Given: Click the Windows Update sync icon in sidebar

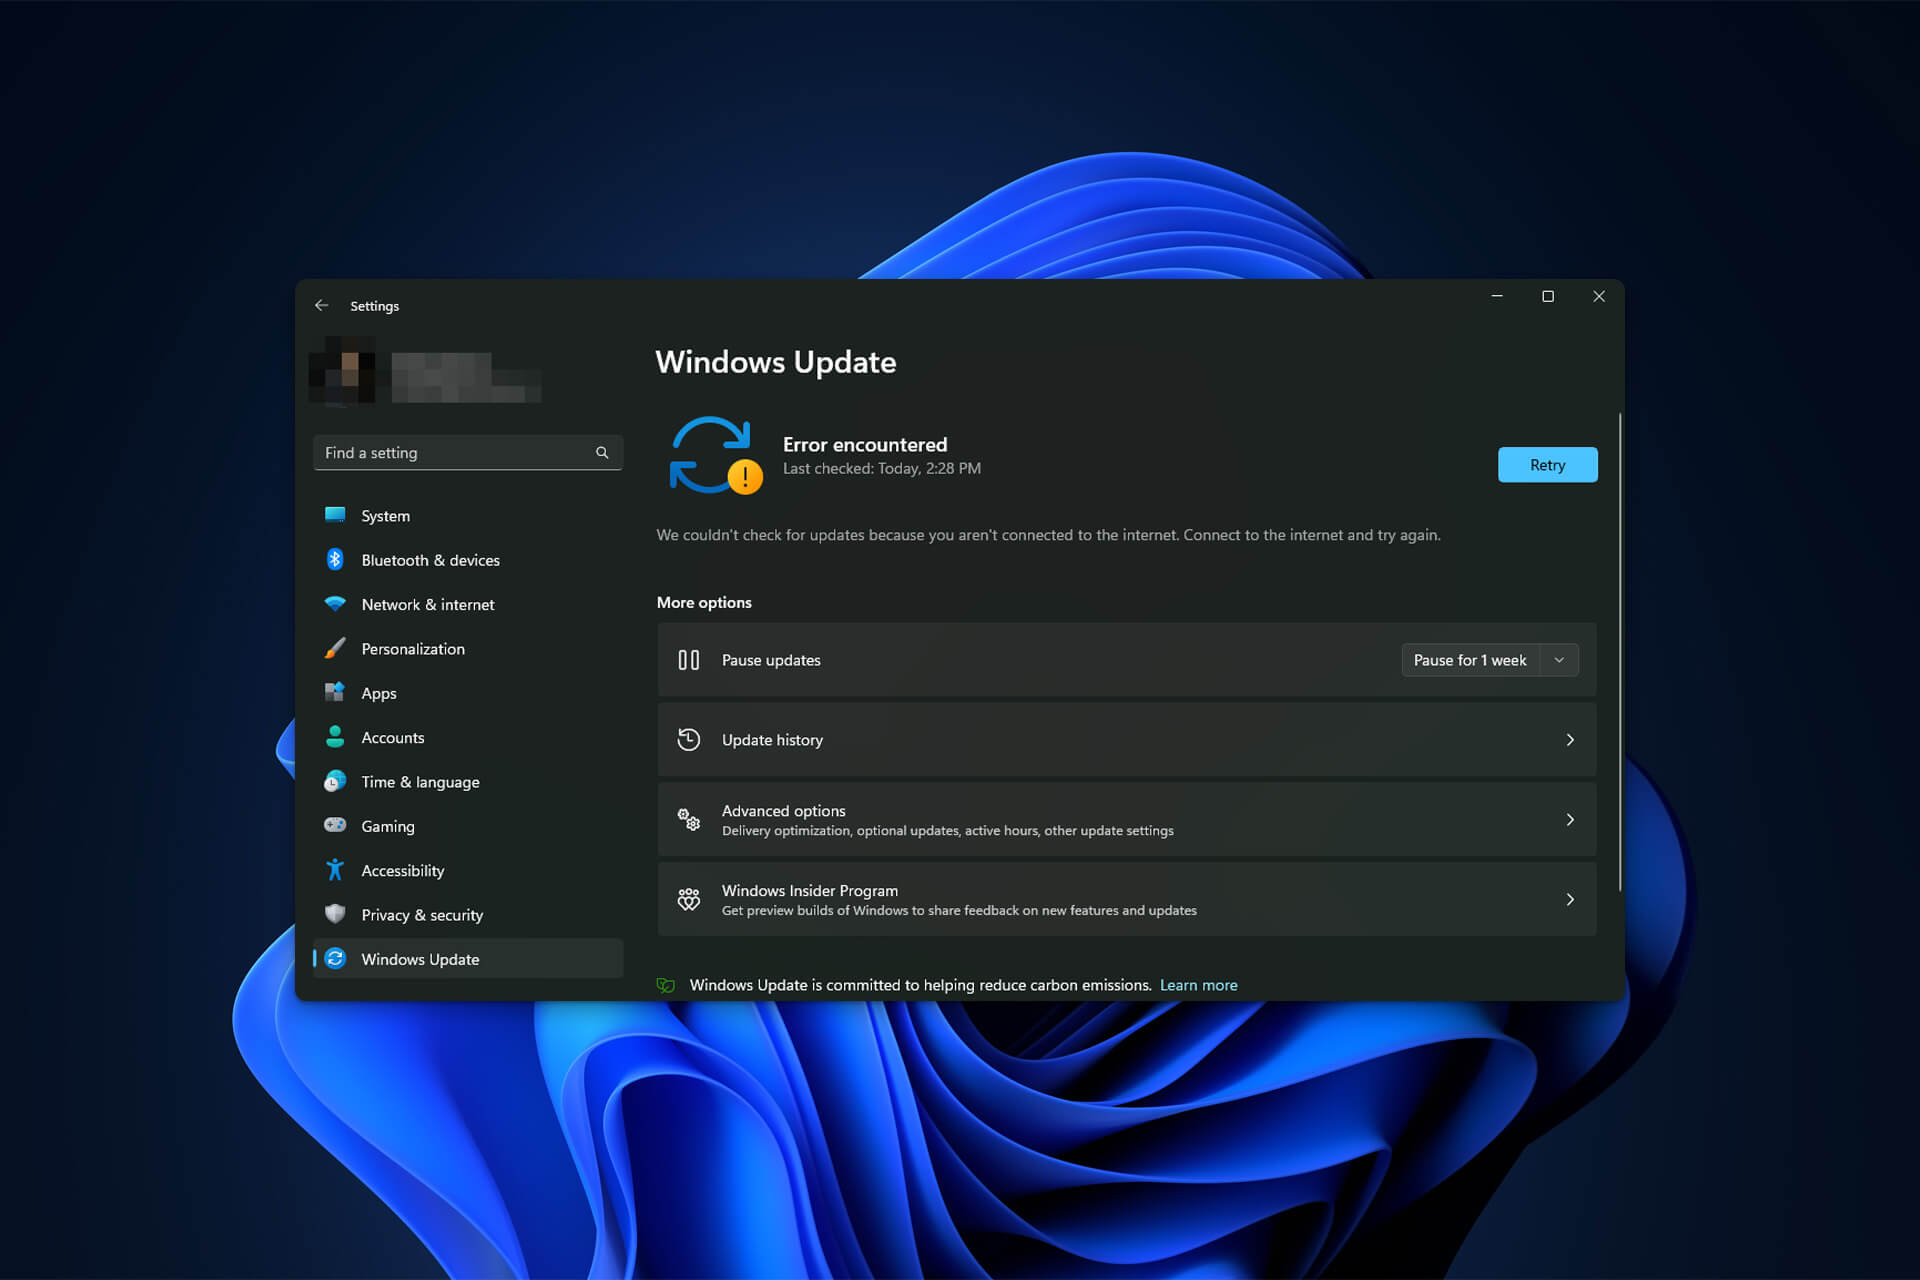Looking at the screenshot, I should click(x=335, y=958).
